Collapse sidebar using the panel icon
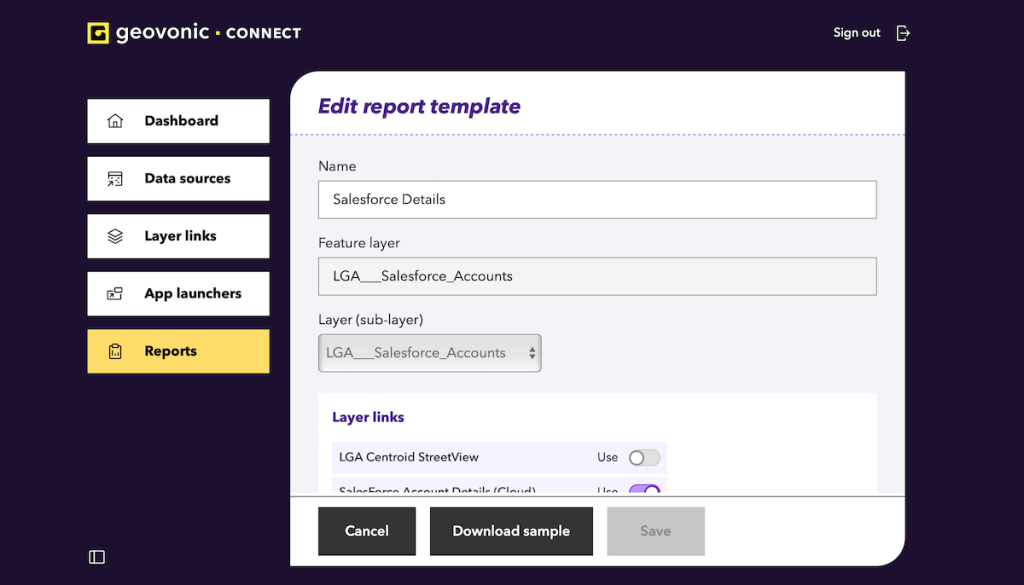The height and width of the screenshot is (585, 1024). 97,557
